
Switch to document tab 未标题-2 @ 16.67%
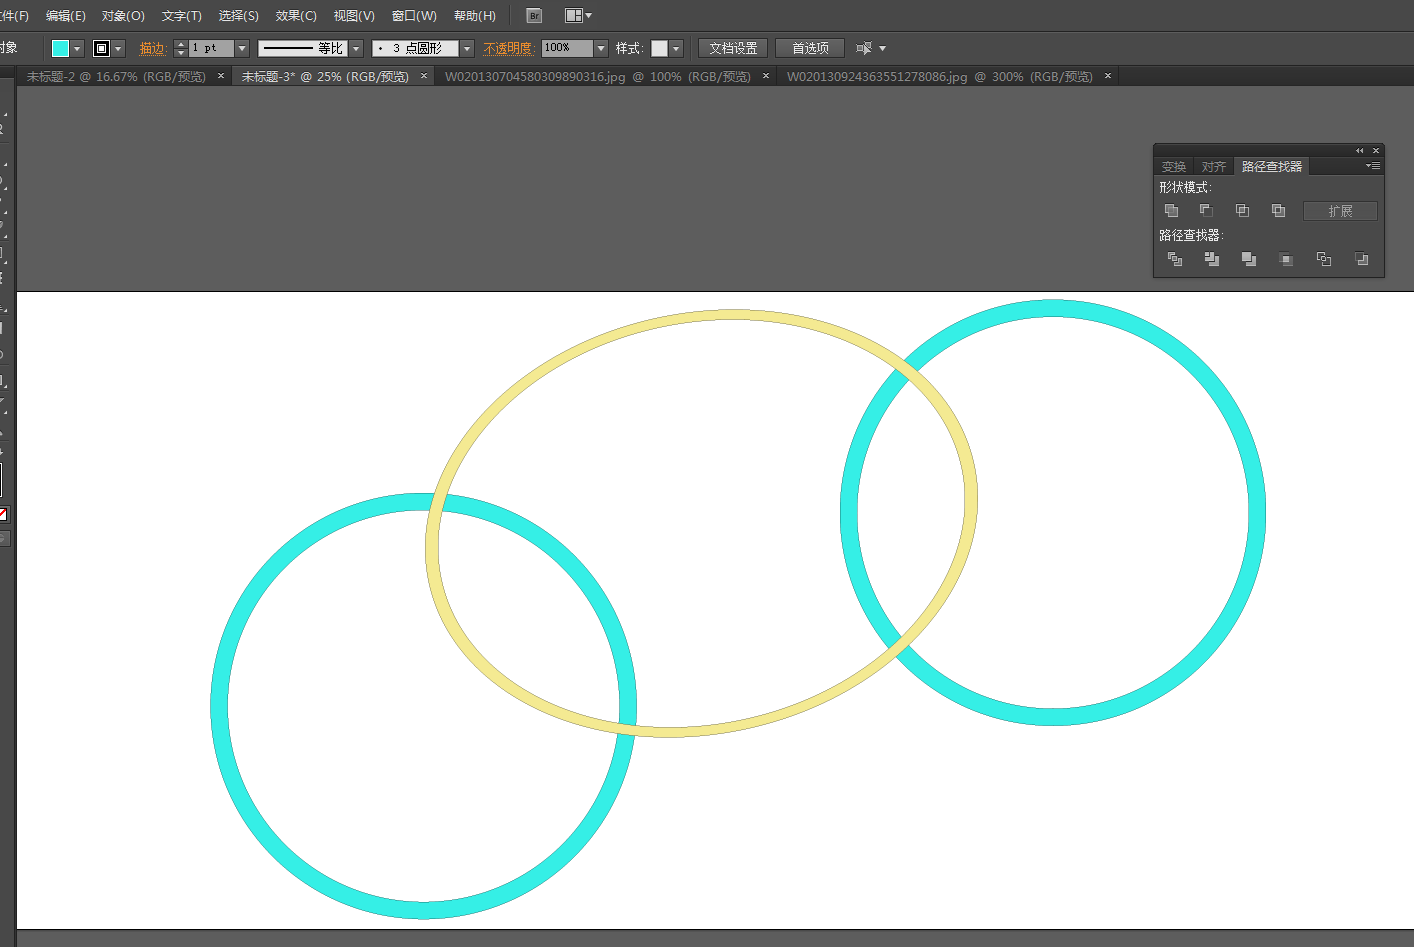pyautogui.click(x=116, y=77)
